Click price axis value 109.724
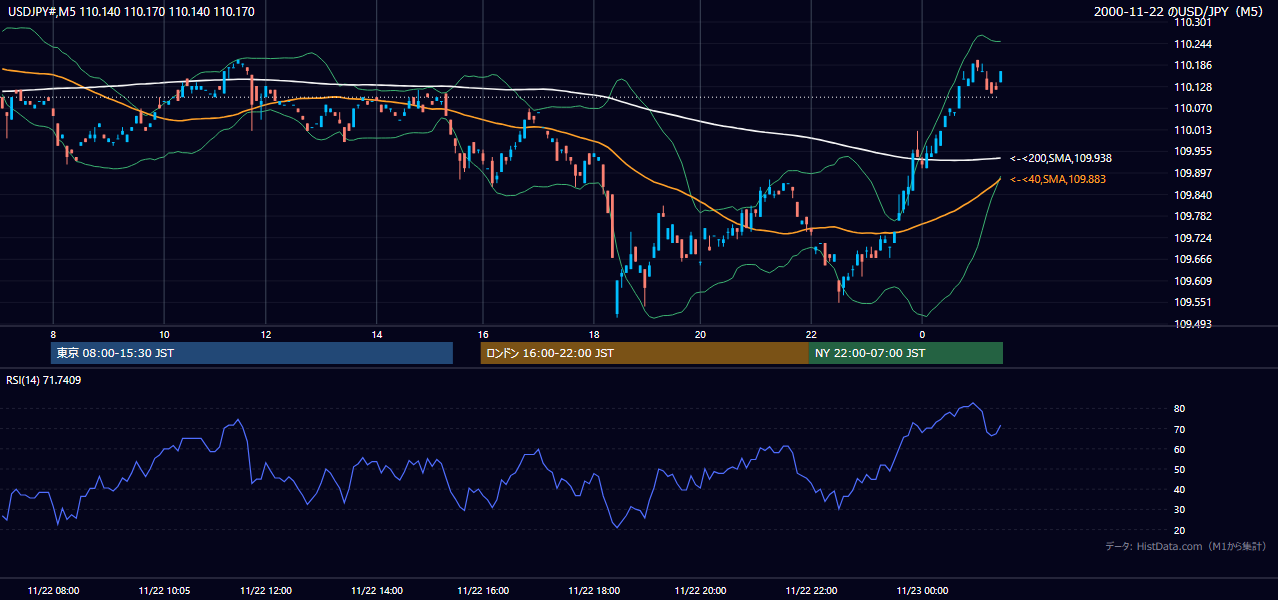The image size is (1278, 600). (x=1195, y=238)
